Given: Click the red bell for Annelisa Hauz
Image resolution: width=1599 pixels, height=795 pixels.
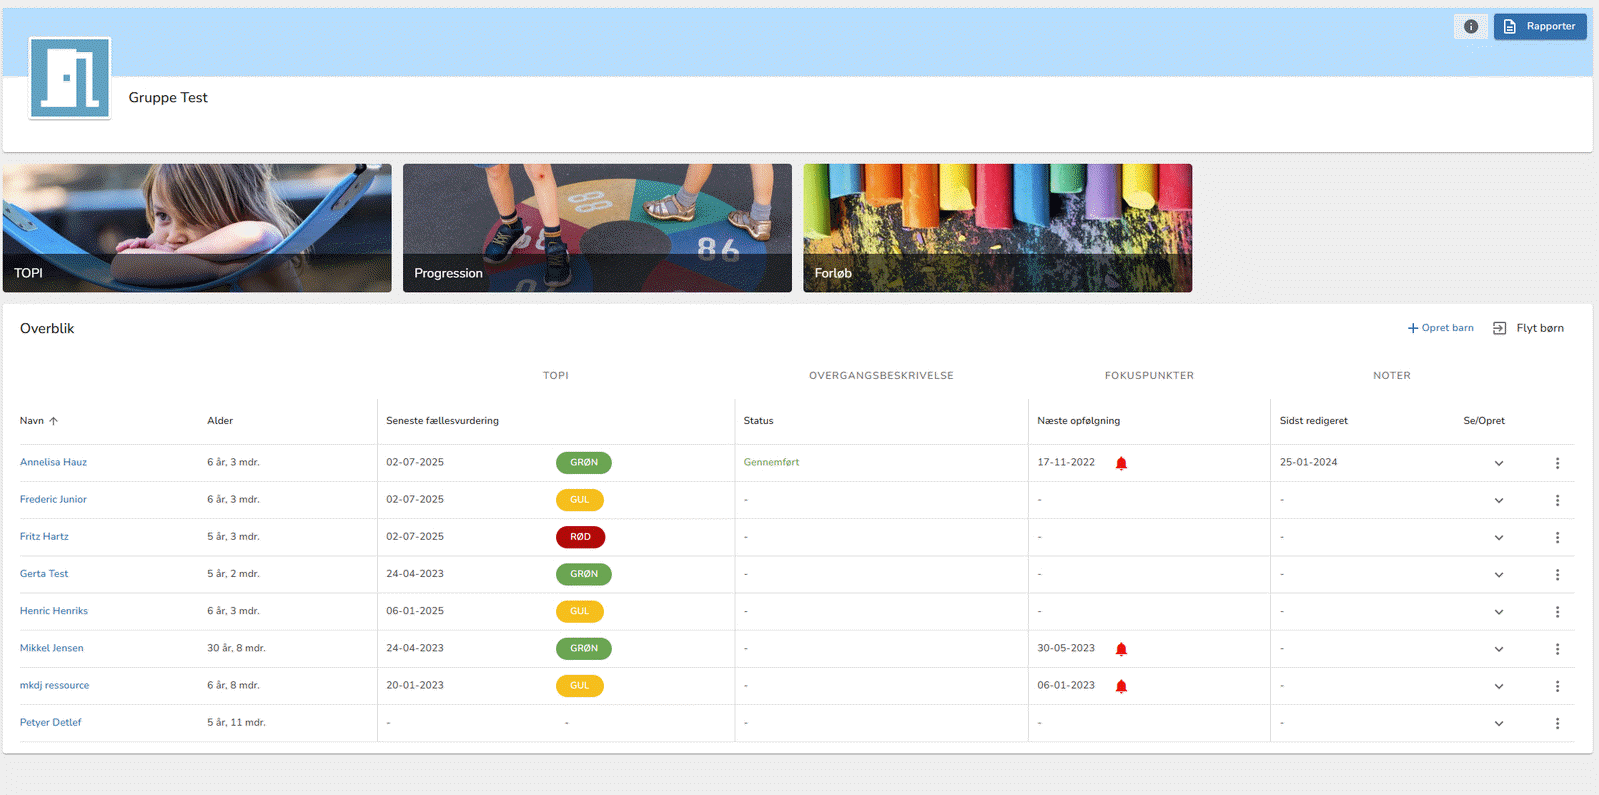Looking at the screenshot, I should pos(1121,463).
